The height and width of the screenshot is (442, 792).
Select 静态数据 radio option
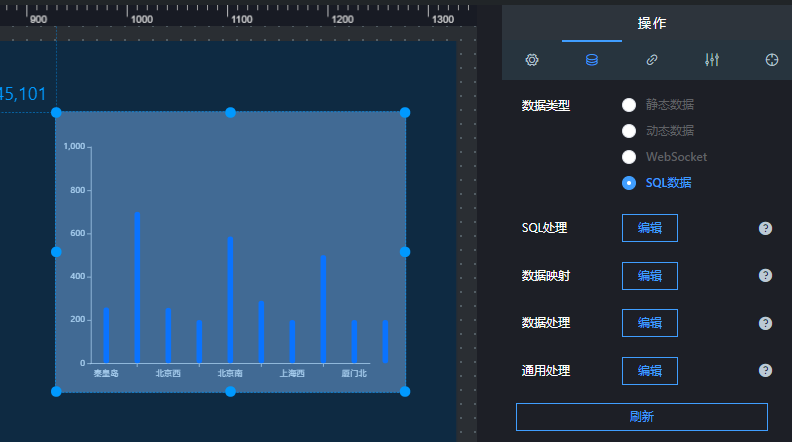[629, 105]
